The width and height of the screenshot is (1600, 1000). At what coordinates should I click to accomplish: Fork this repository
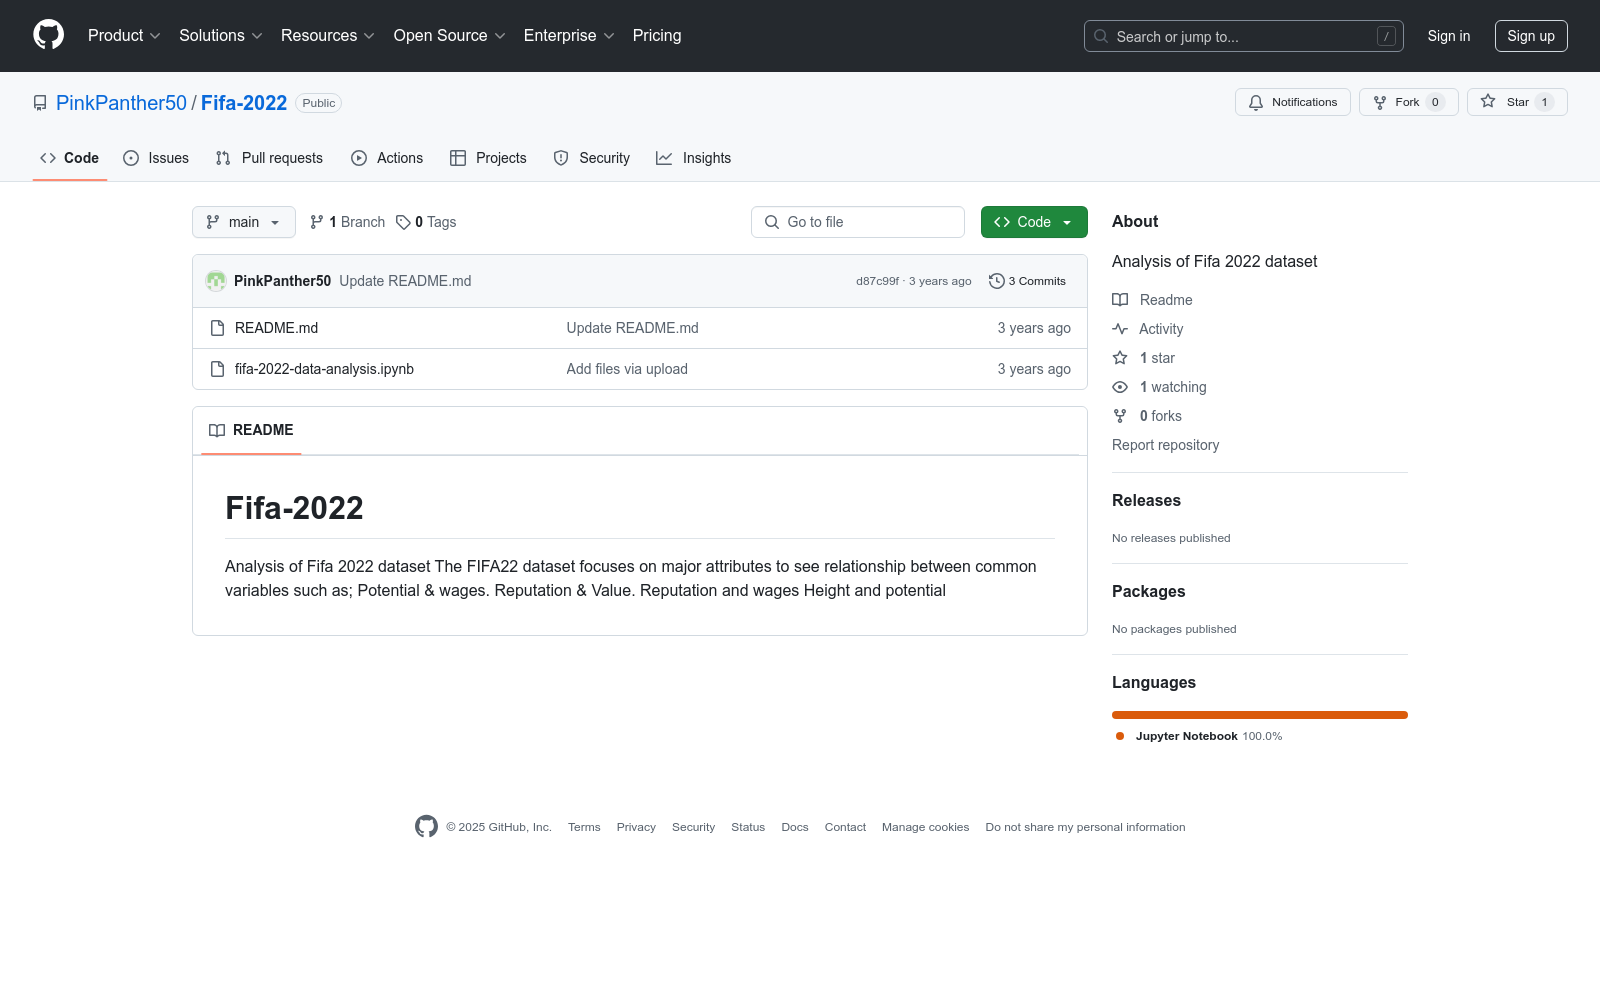[x=1409, y=102]
